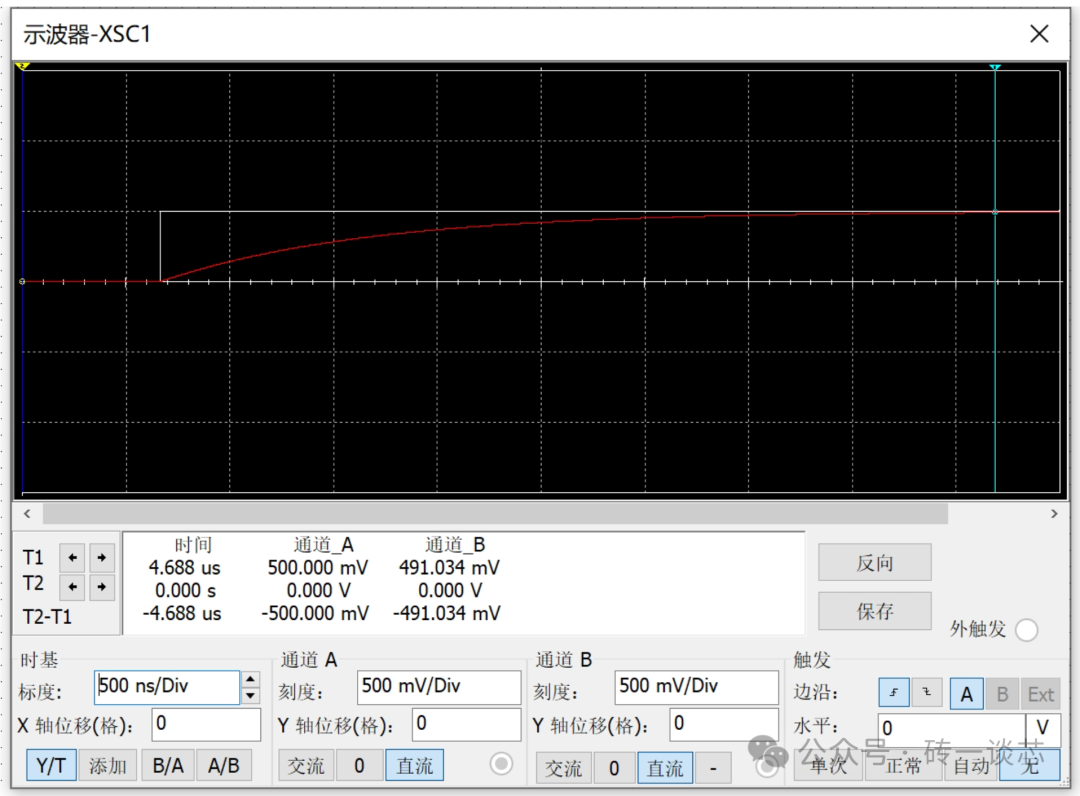This screenshot has height=796, width=1080.
Task: Select rising edge trigger icon
Action: click(894, 693)
